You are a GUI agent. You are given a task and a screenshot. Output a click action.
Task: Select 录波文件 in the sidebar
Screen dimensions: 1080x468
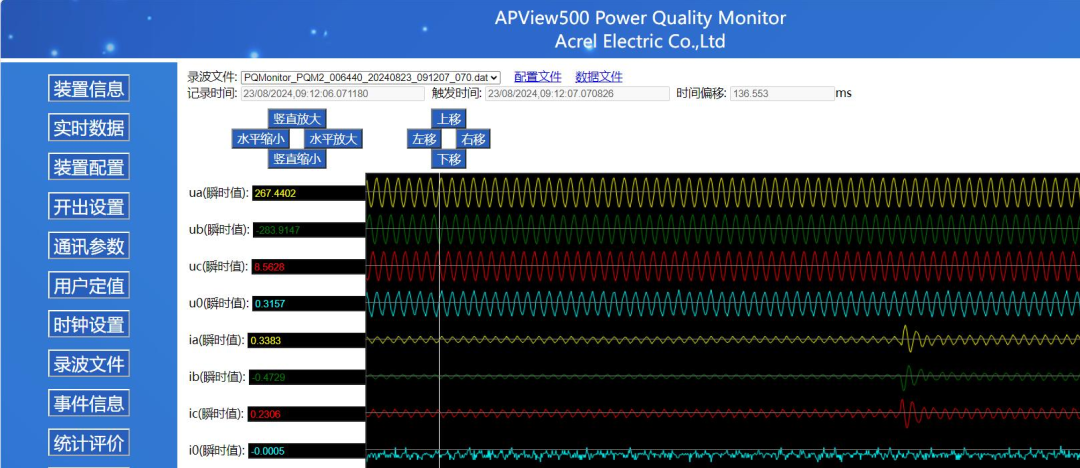coord(89,364)
